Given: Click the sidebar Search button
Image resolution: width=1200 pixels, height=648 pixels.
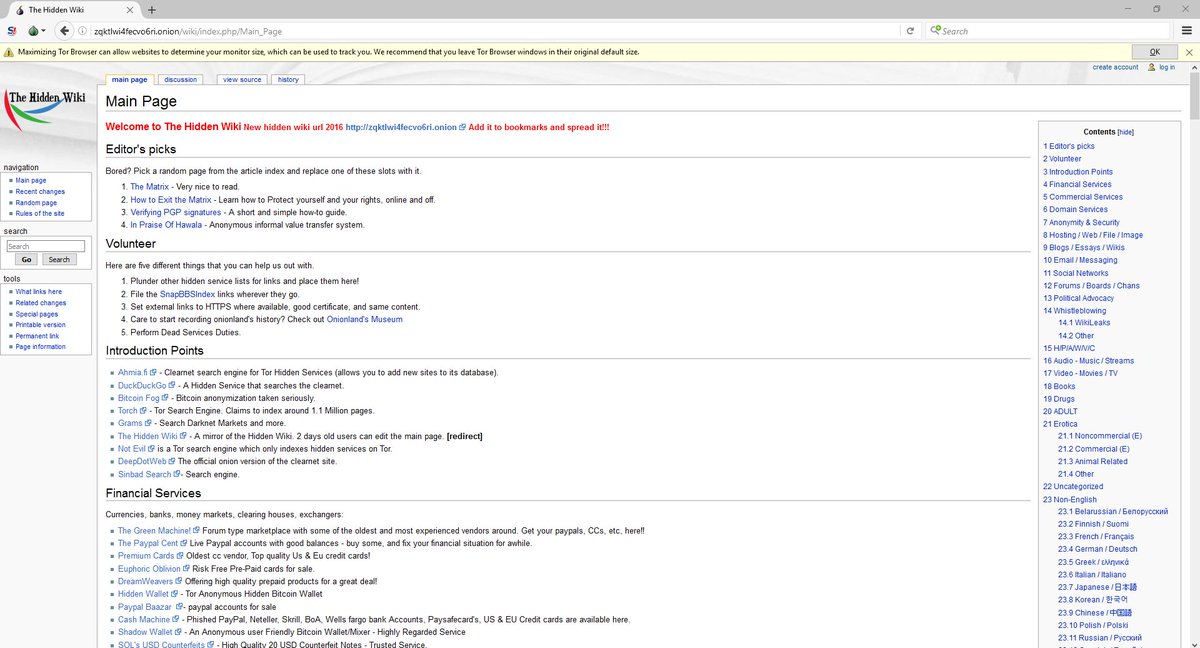Looking at the screenshot, I should (60, 259).
